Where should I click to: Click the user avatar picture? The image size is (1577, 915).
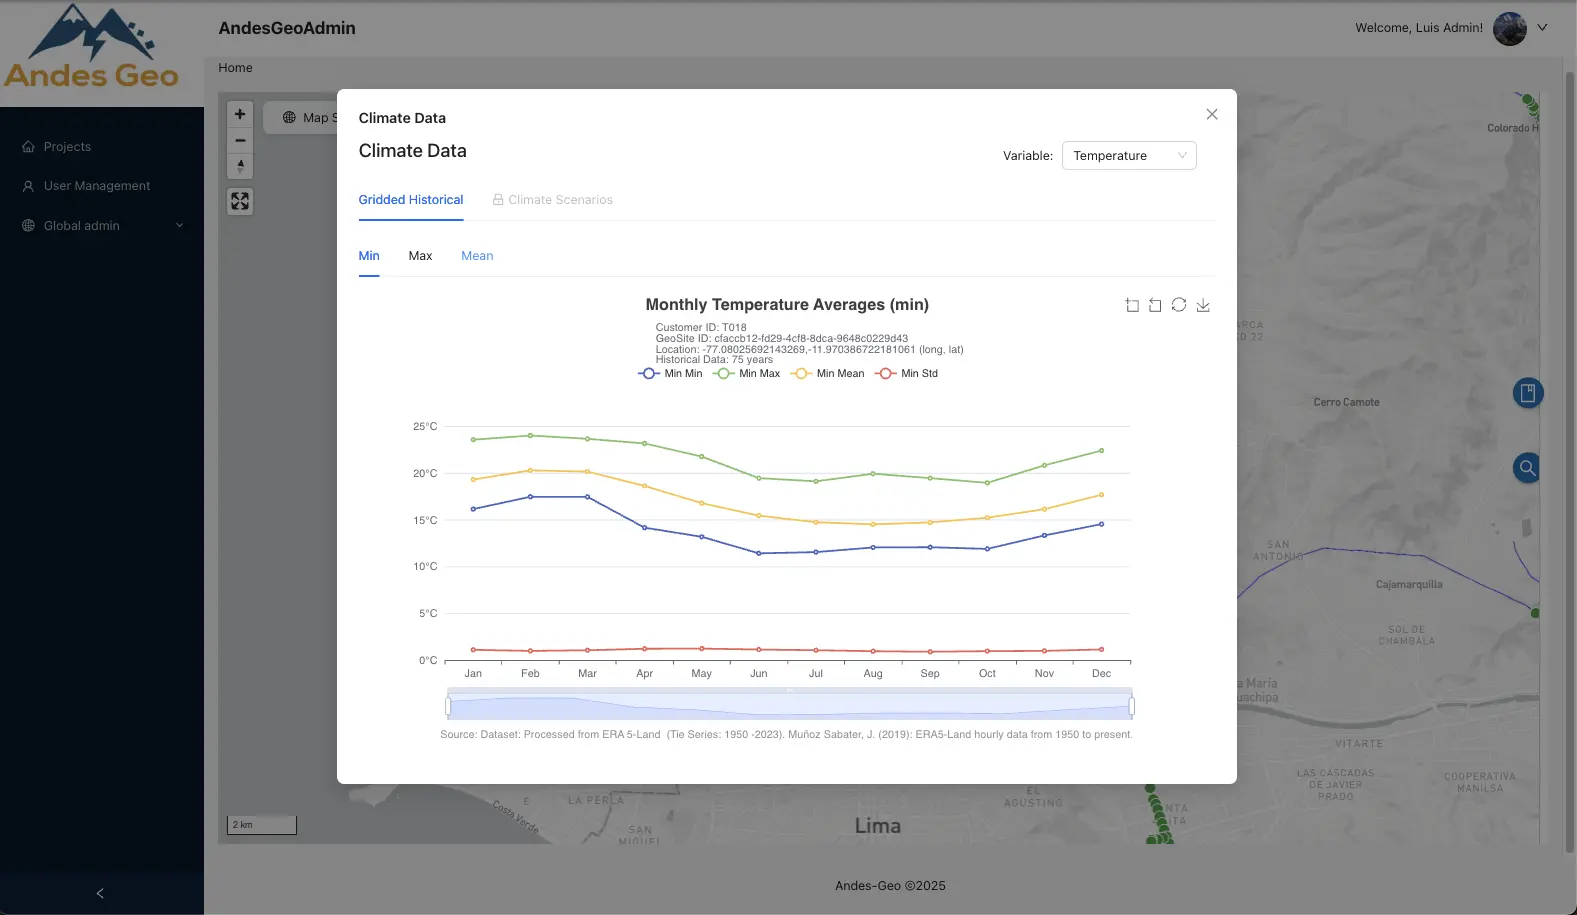(1509, 28)
